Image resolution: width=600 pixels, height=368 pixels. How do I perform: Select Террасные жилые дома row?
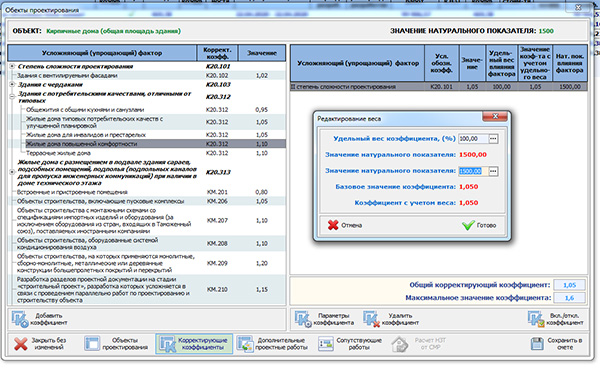(x=147, y=153)
